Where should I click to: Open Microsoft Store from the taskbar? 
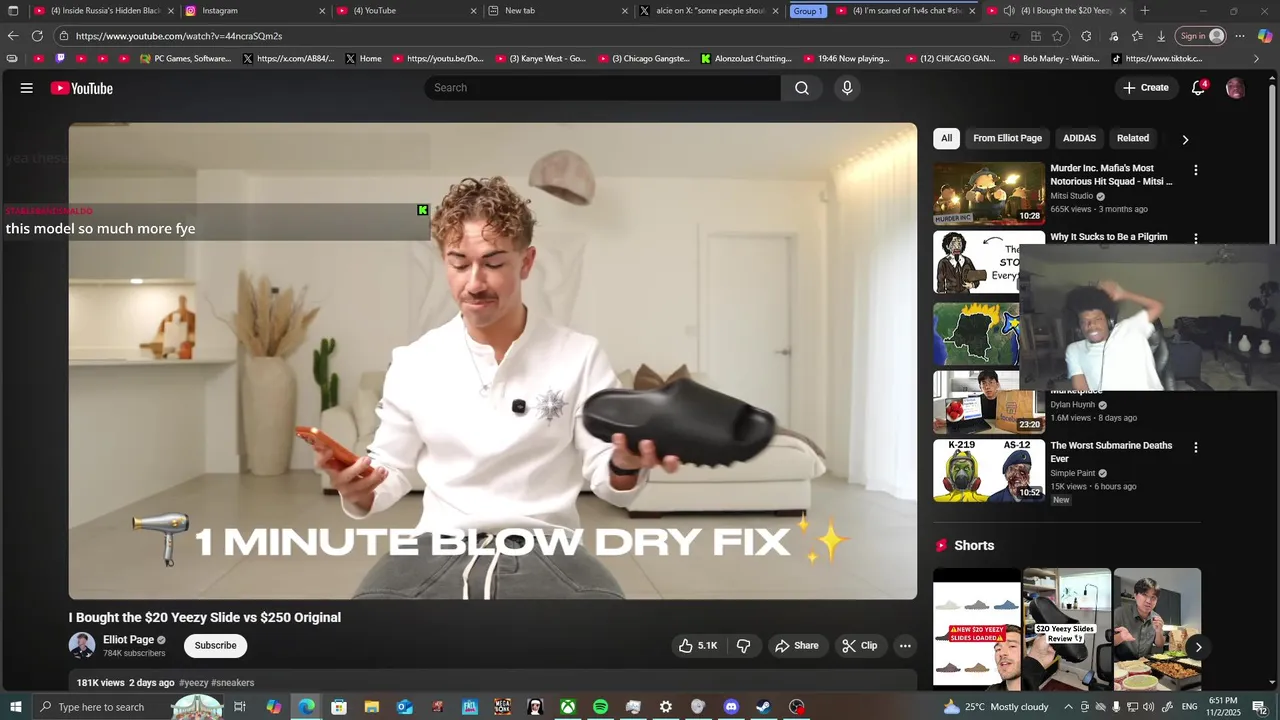point(339,707)
